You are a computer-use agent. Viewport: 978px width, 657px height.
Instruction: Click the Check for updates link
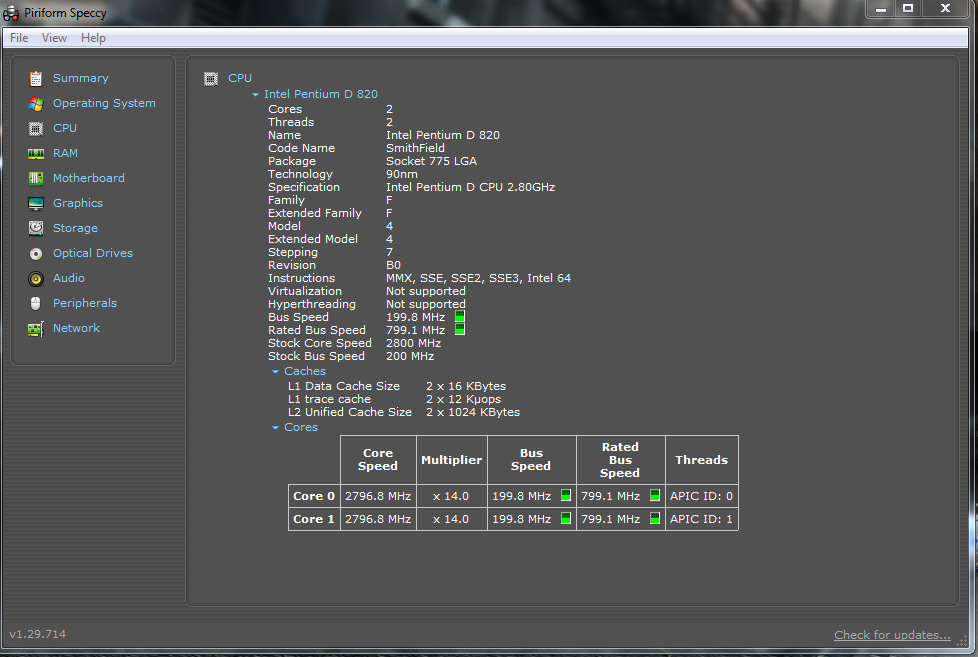pyautogui.click(x=892, y=635)
